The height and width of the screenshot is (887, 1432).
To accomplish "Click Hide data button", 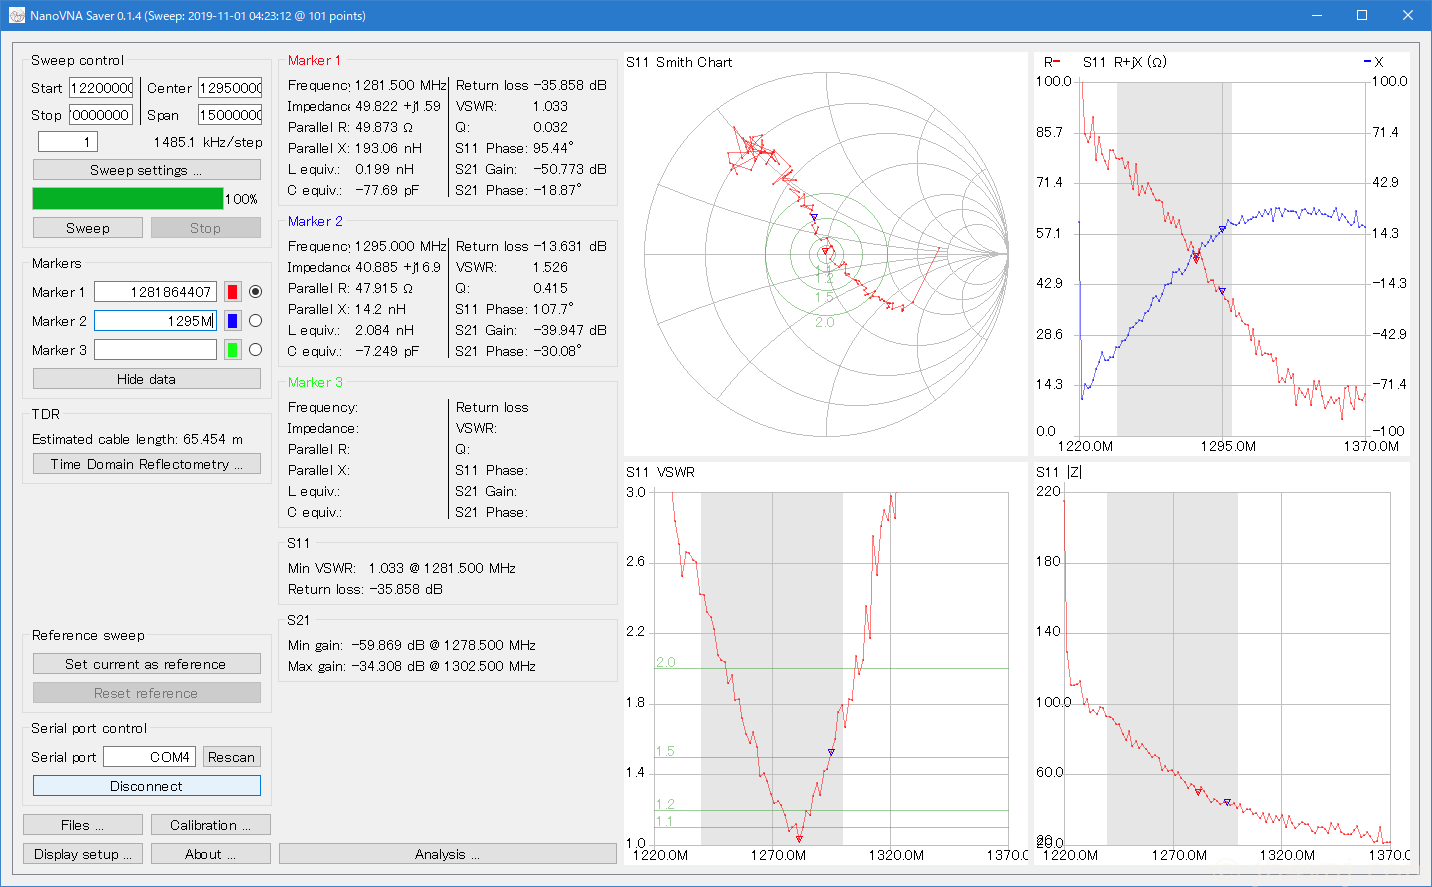I will click(146, 379).
